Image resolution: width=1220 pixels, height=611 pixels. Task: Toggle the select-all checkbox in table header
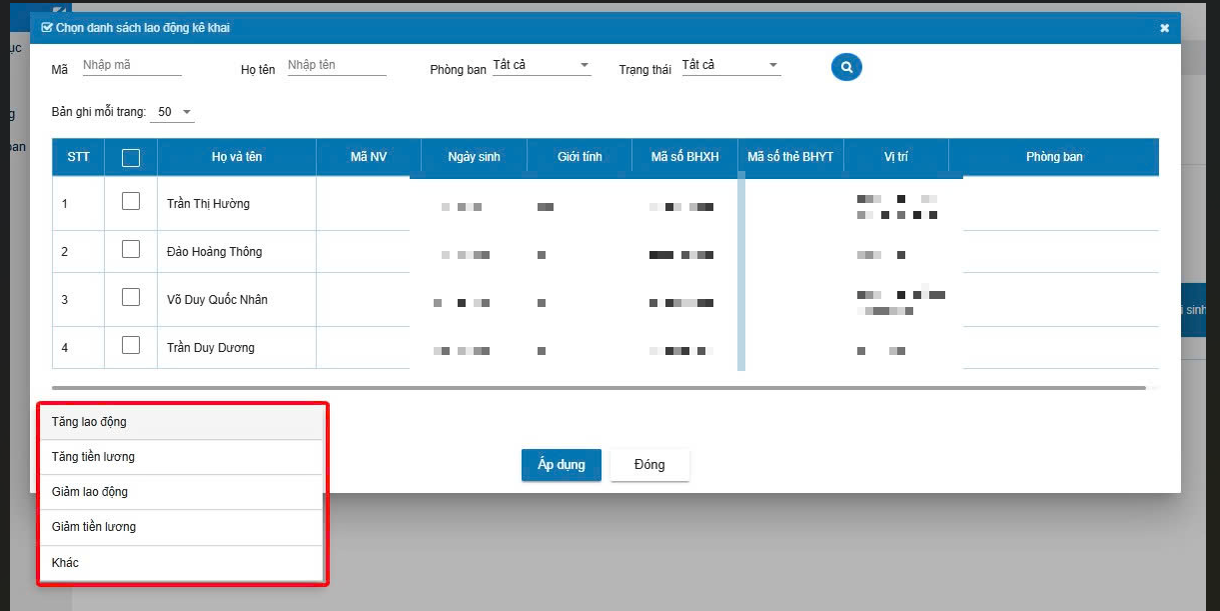tap(131, 157)
